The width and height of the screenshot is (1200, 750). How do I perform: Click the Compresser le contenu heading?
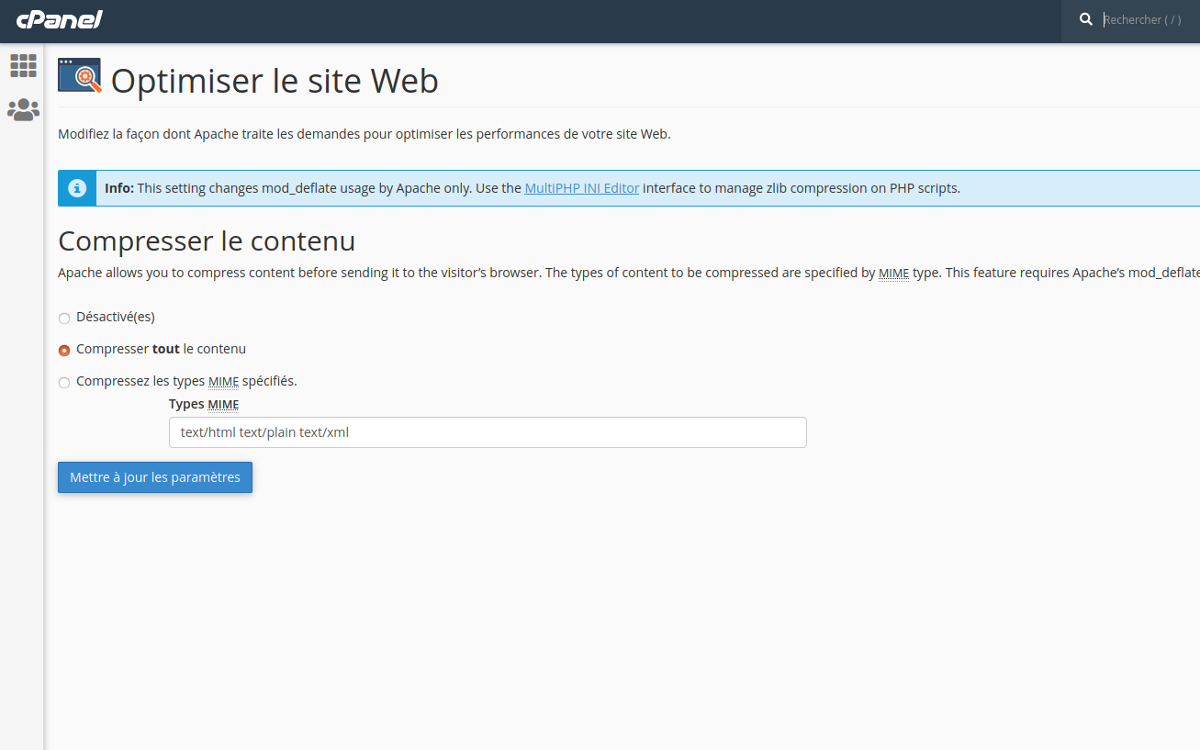coord(206,241)
